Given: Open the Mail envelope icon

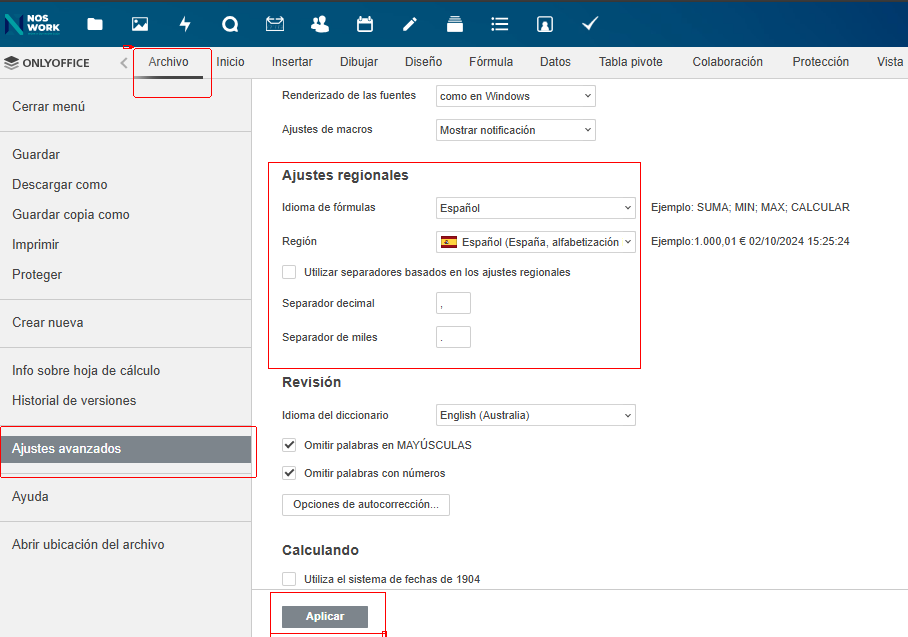Looking at the screenshot, I should point(274,24).
